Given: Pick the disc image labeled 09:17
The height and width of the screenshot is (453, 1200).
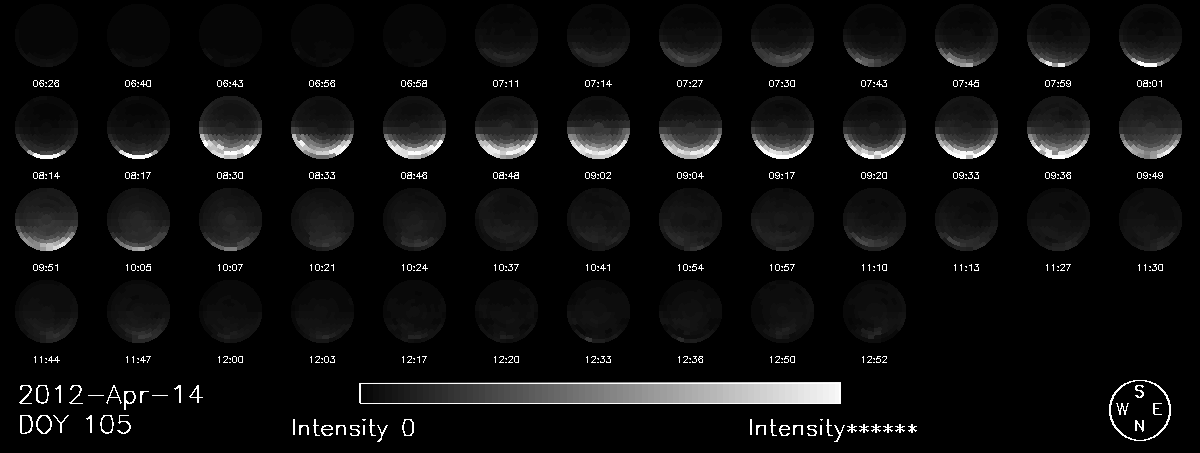Looking at the screenshot, I should 783,129.
